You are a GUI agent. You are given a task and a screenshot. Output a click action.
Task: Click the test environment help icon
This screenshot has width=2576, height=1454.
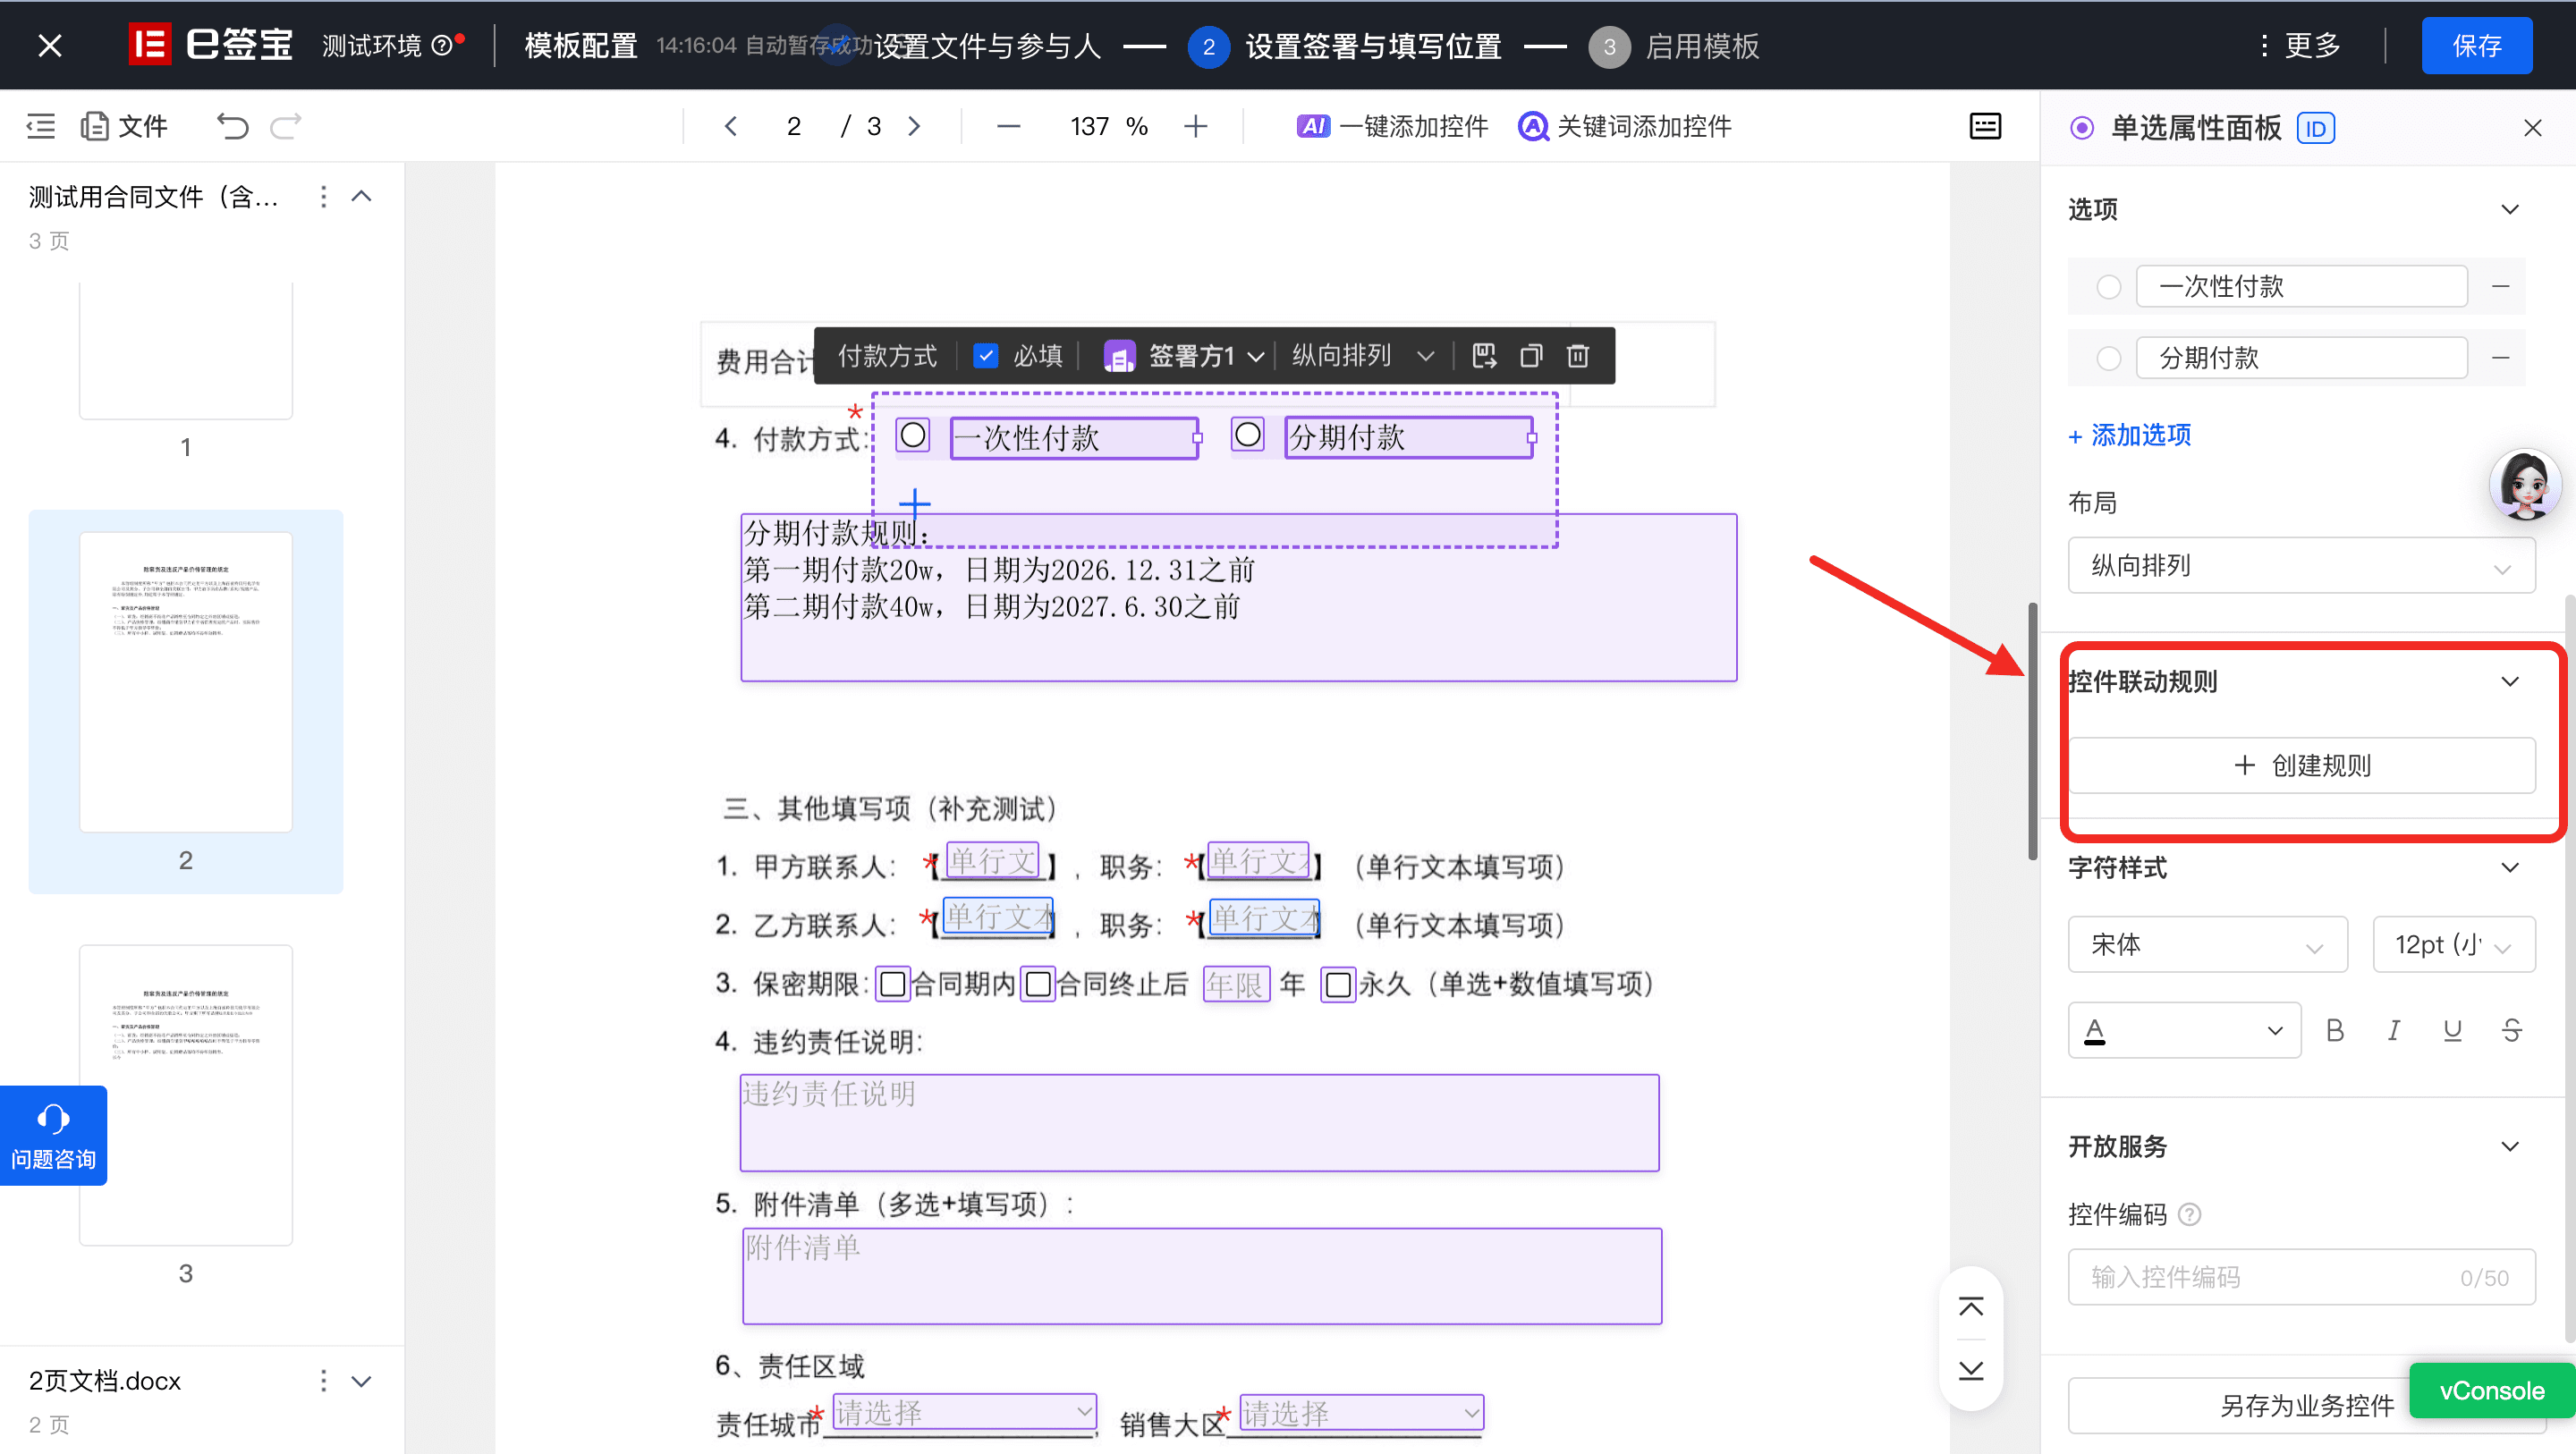[x=442, y=46]
